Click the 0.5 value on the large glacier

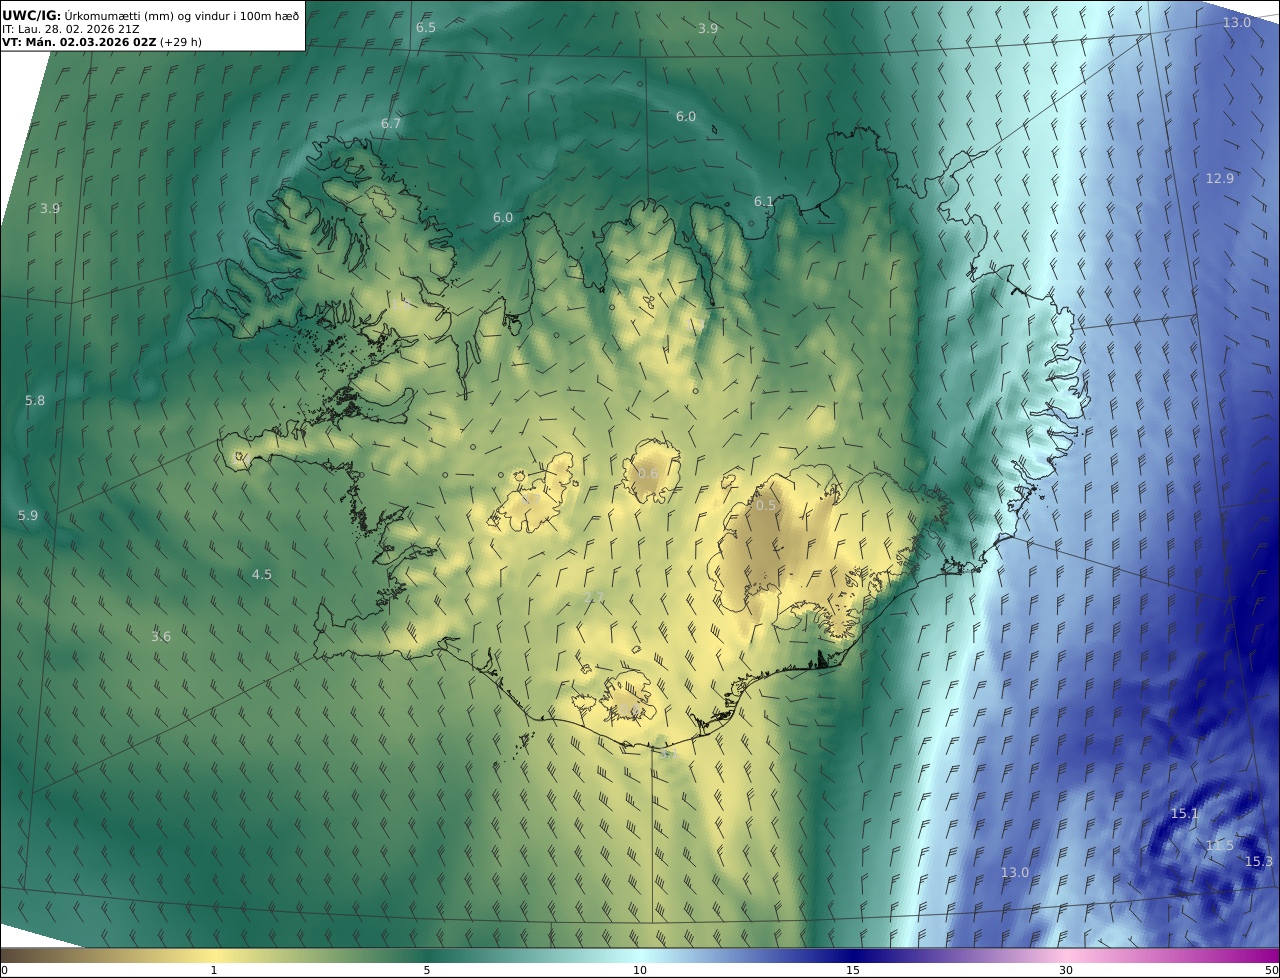[x=766, y=505]
